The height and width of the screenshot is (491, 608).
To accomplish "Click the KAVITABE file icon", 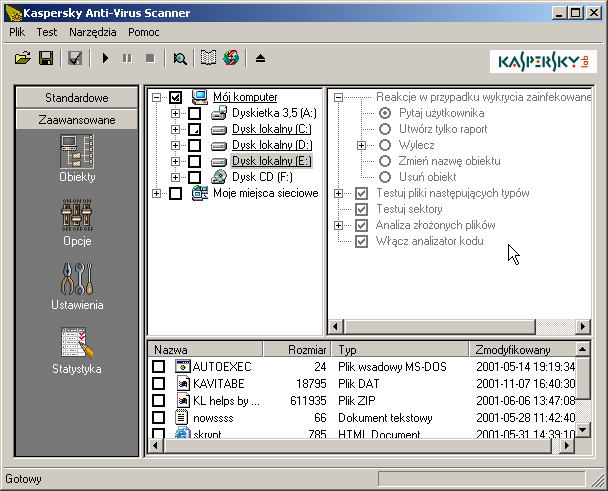I will (x=183, y=384).
